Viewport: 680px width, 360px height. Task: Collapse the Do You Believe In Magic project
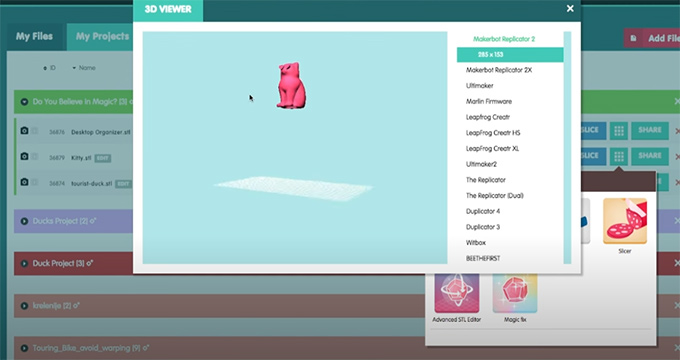coord(24,102)
